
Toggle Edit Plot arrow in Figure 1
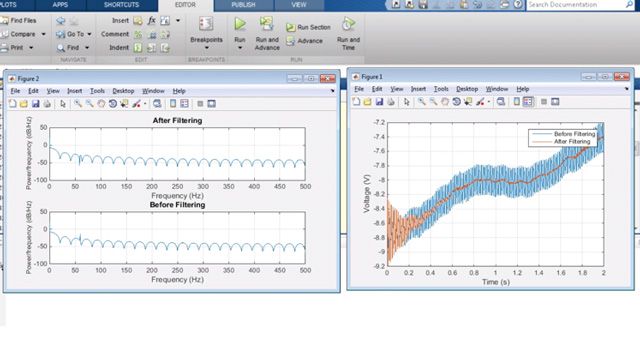407,102
